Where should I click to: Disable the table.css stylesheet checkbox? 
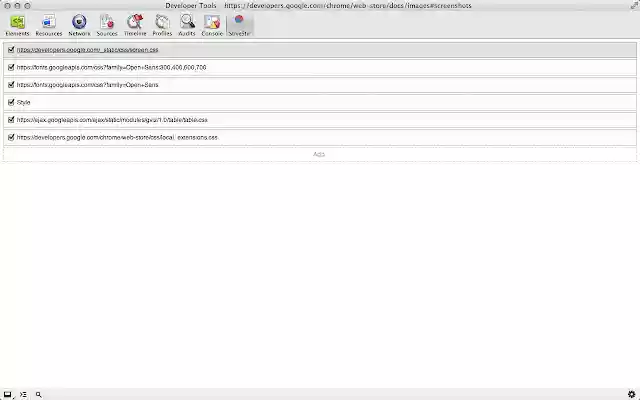11,120
